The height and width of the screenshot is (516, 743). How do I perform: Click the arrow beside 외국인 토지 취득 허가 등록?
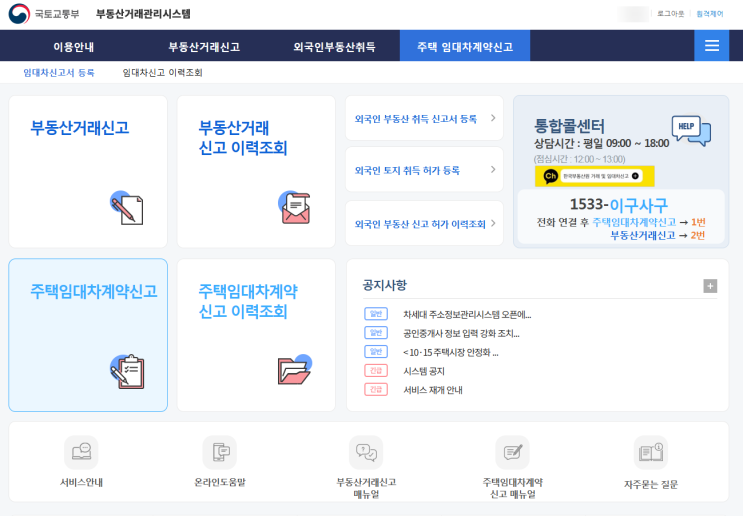coord(493,170)
